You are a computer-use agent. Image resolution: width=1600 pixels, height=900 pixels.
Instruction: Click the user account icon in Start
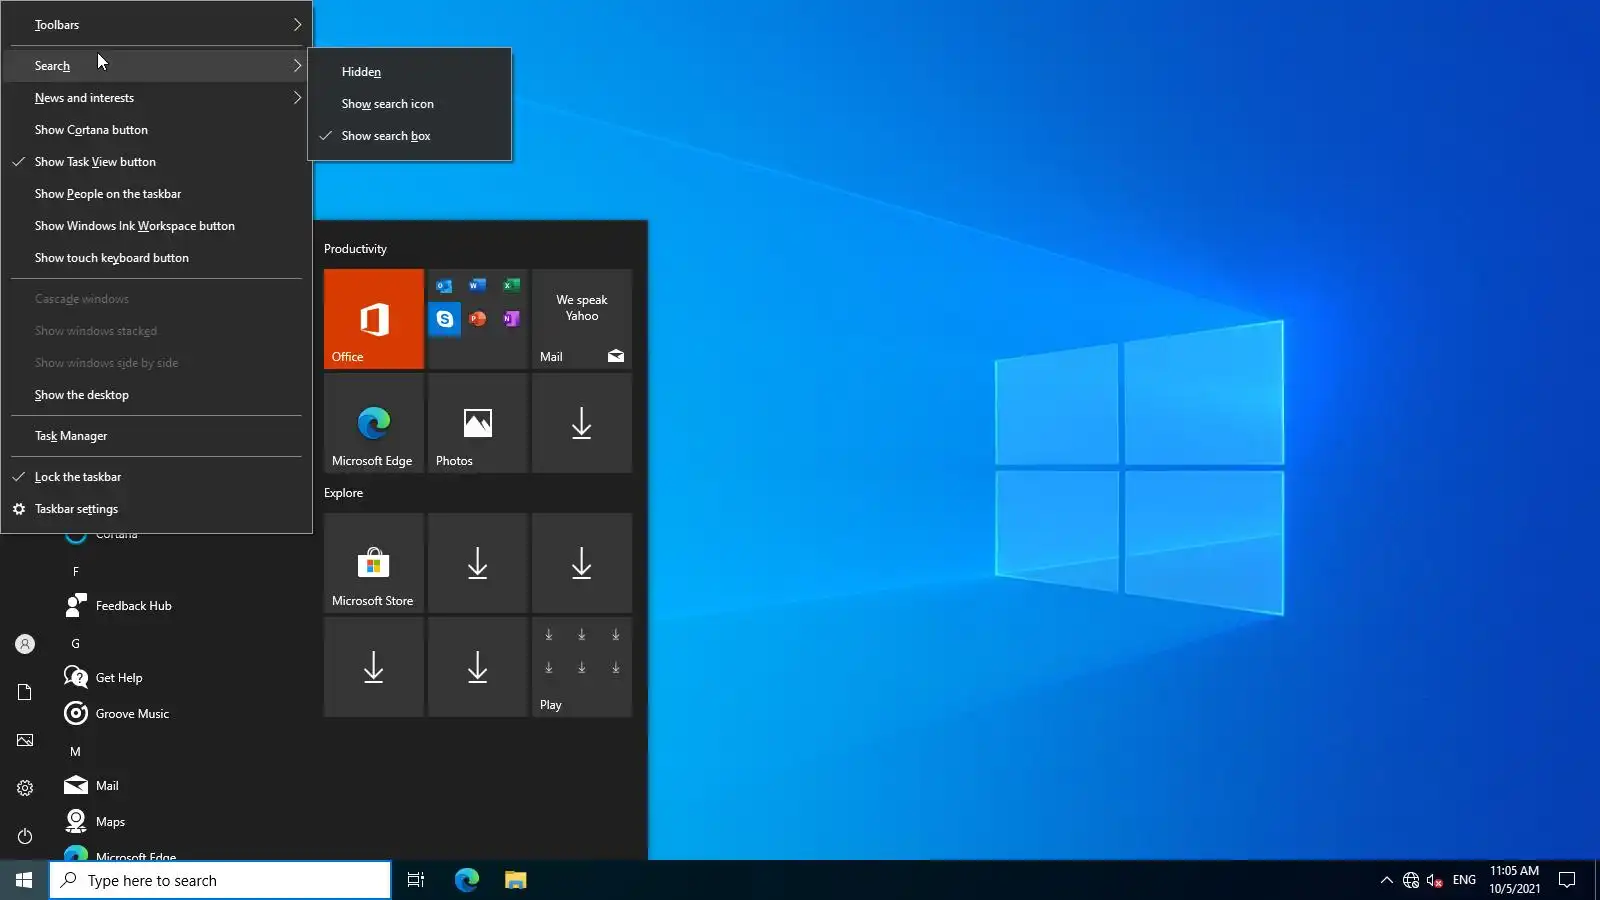point(25,644)
